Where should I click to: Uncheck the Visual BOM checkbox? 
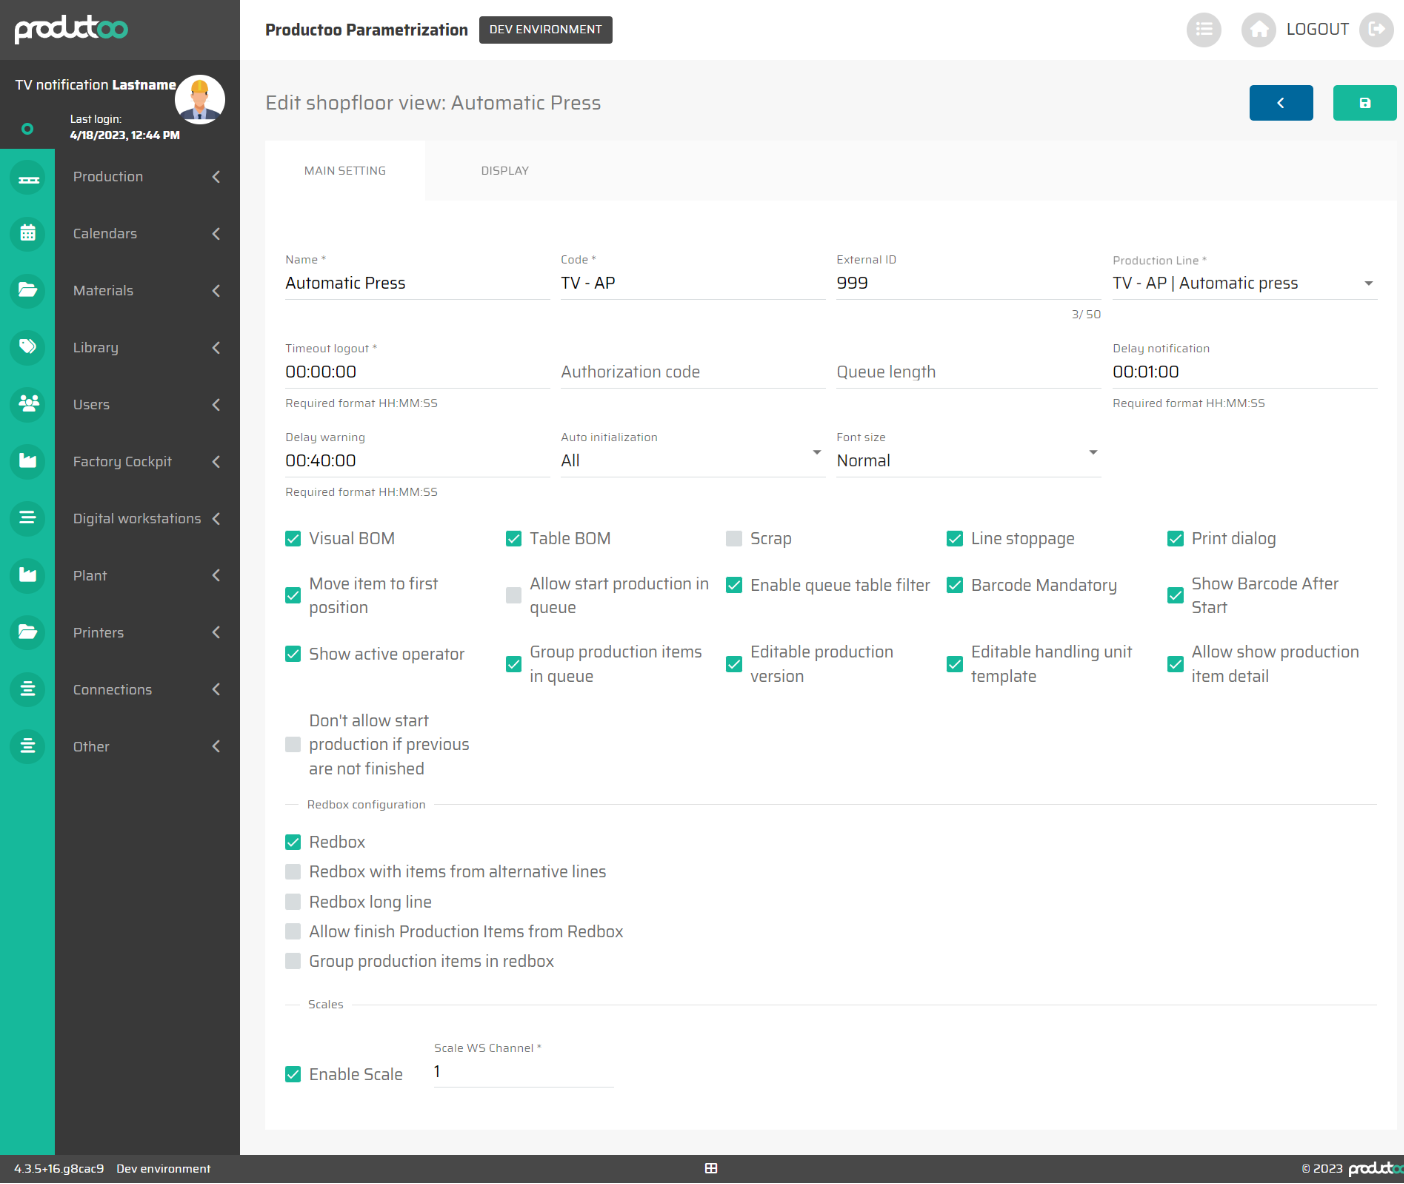click(x=293, y=539)
